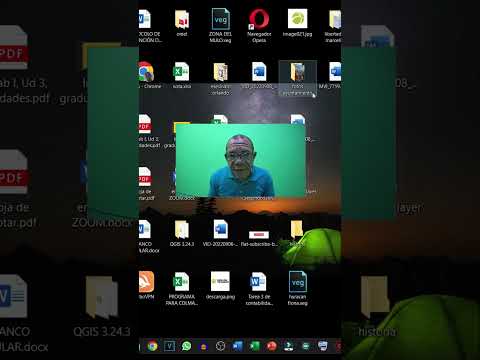Open the VID-20220906 Word file

click(x=220, y=233)
